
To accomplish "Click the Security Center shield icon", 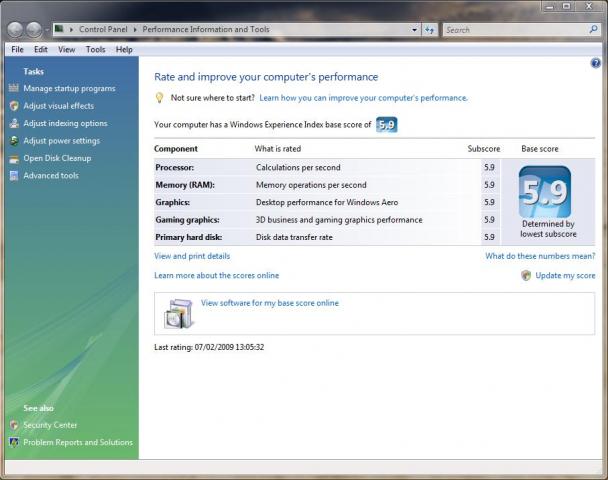I will pos(14,425).
